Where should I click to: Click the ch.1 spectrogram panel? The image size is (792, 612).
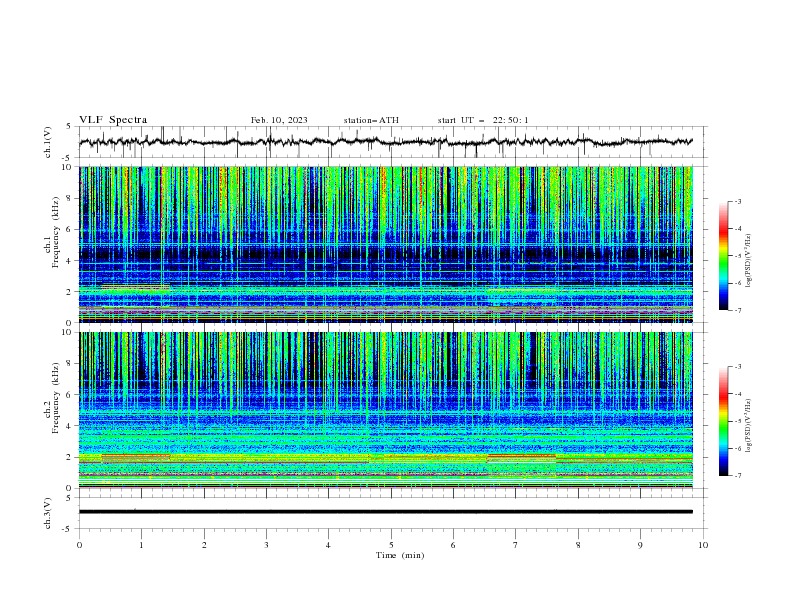pyautogui.click(x=386, y=244)
